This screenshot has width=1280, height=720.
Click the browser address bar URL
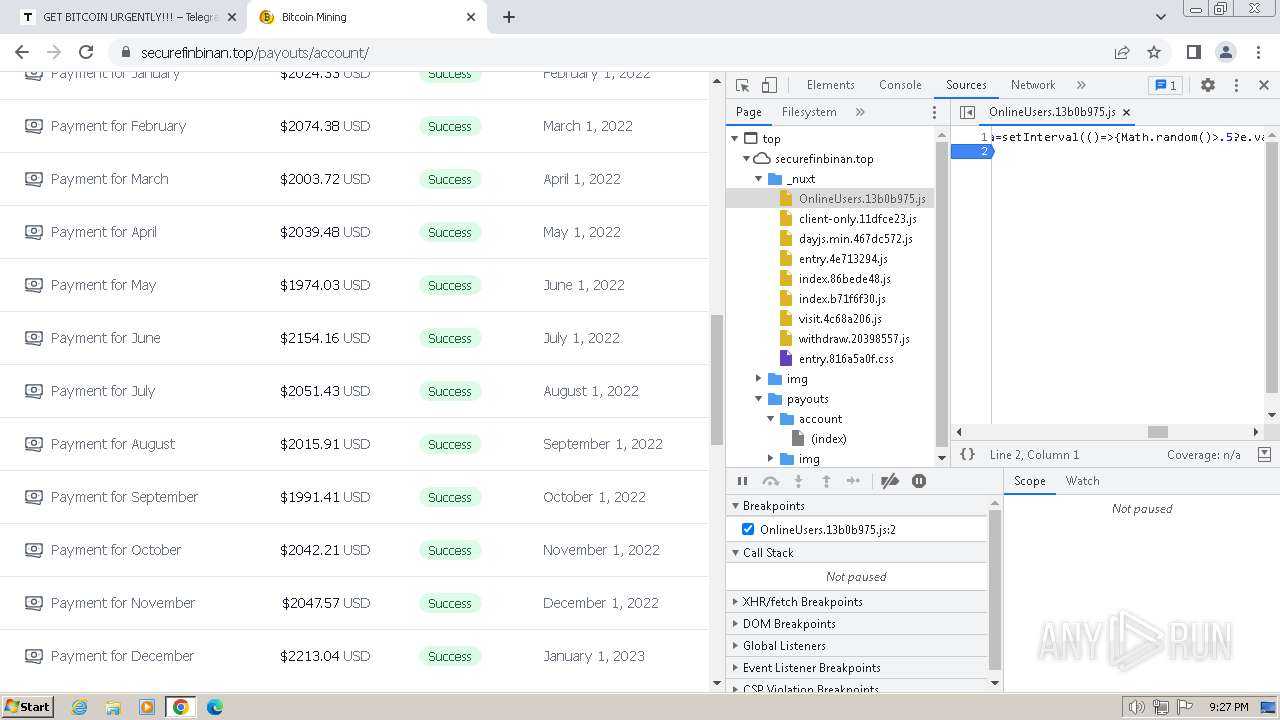click(255, 53)
